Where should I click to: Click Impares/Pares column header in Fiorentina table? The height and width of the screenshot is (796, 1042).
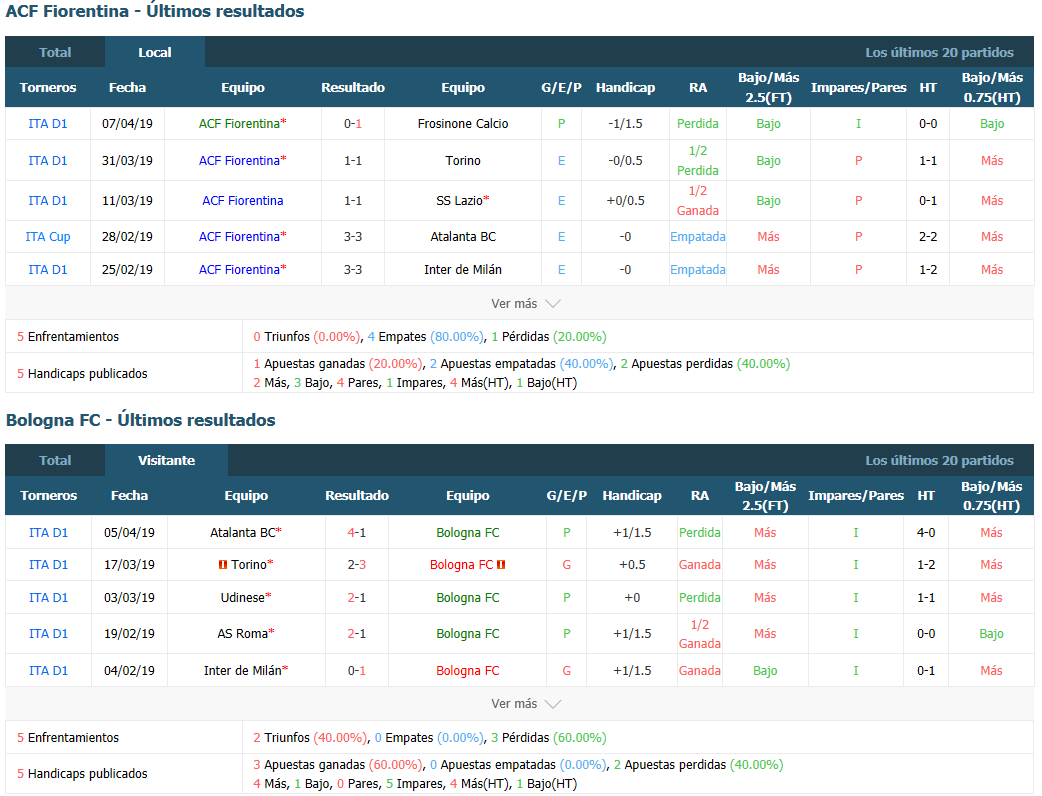[859, 88]
